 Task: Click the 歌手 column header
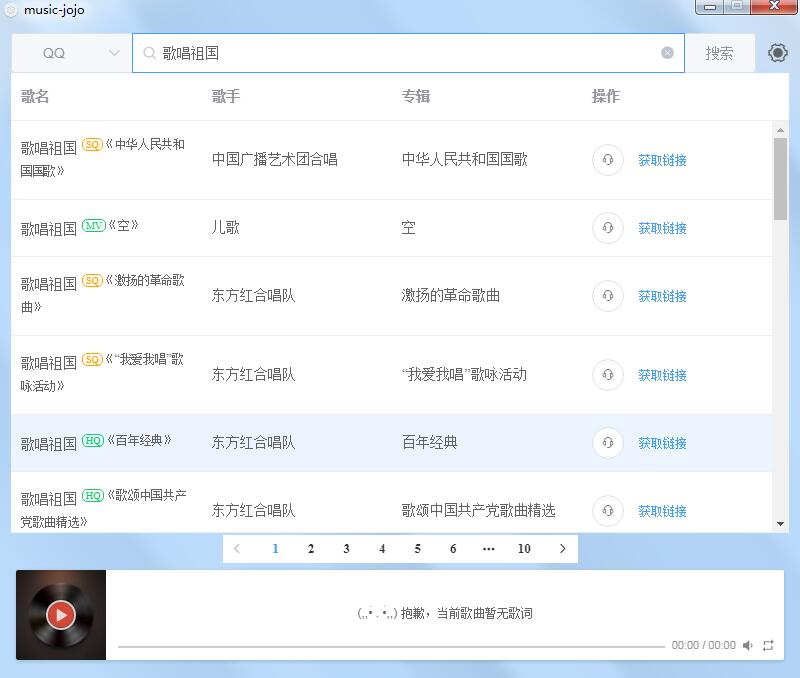tap(226, 96)
